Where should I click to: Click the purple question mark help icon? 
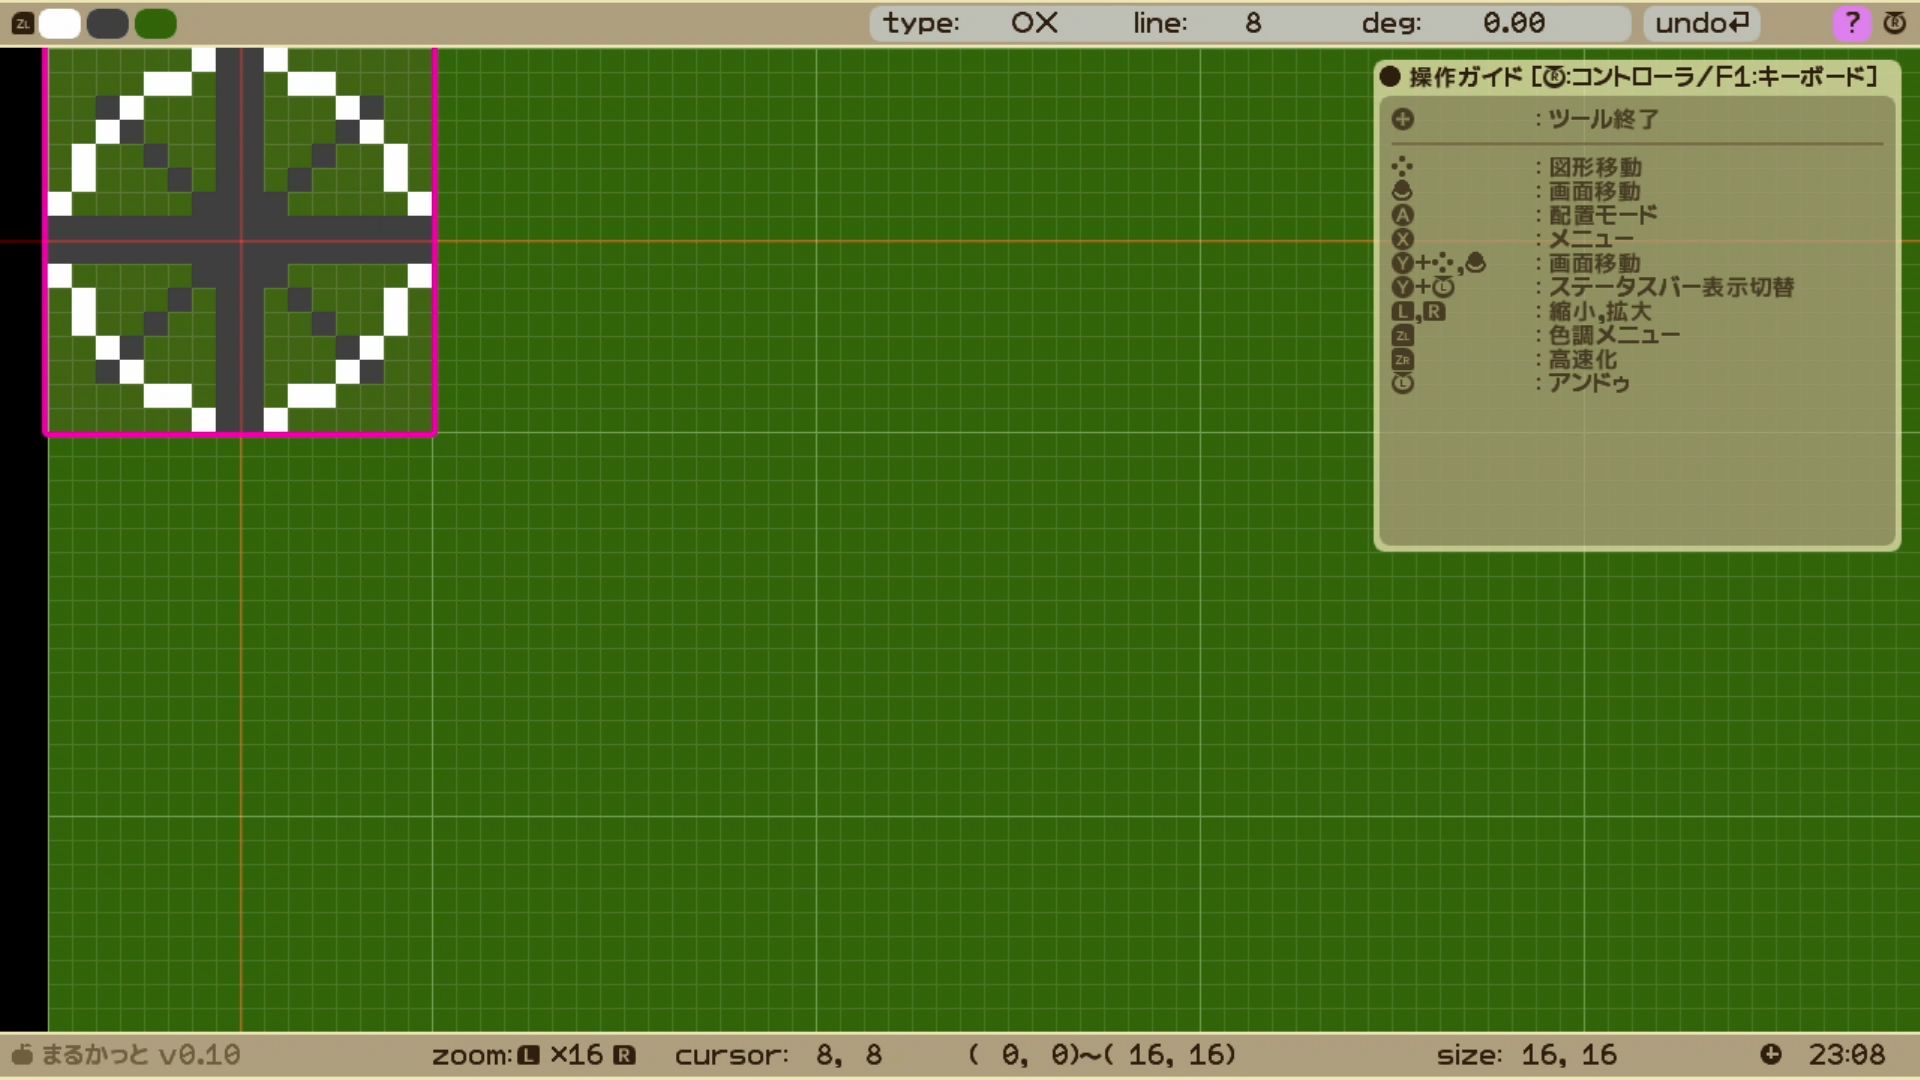click(x=1851, y=23)
